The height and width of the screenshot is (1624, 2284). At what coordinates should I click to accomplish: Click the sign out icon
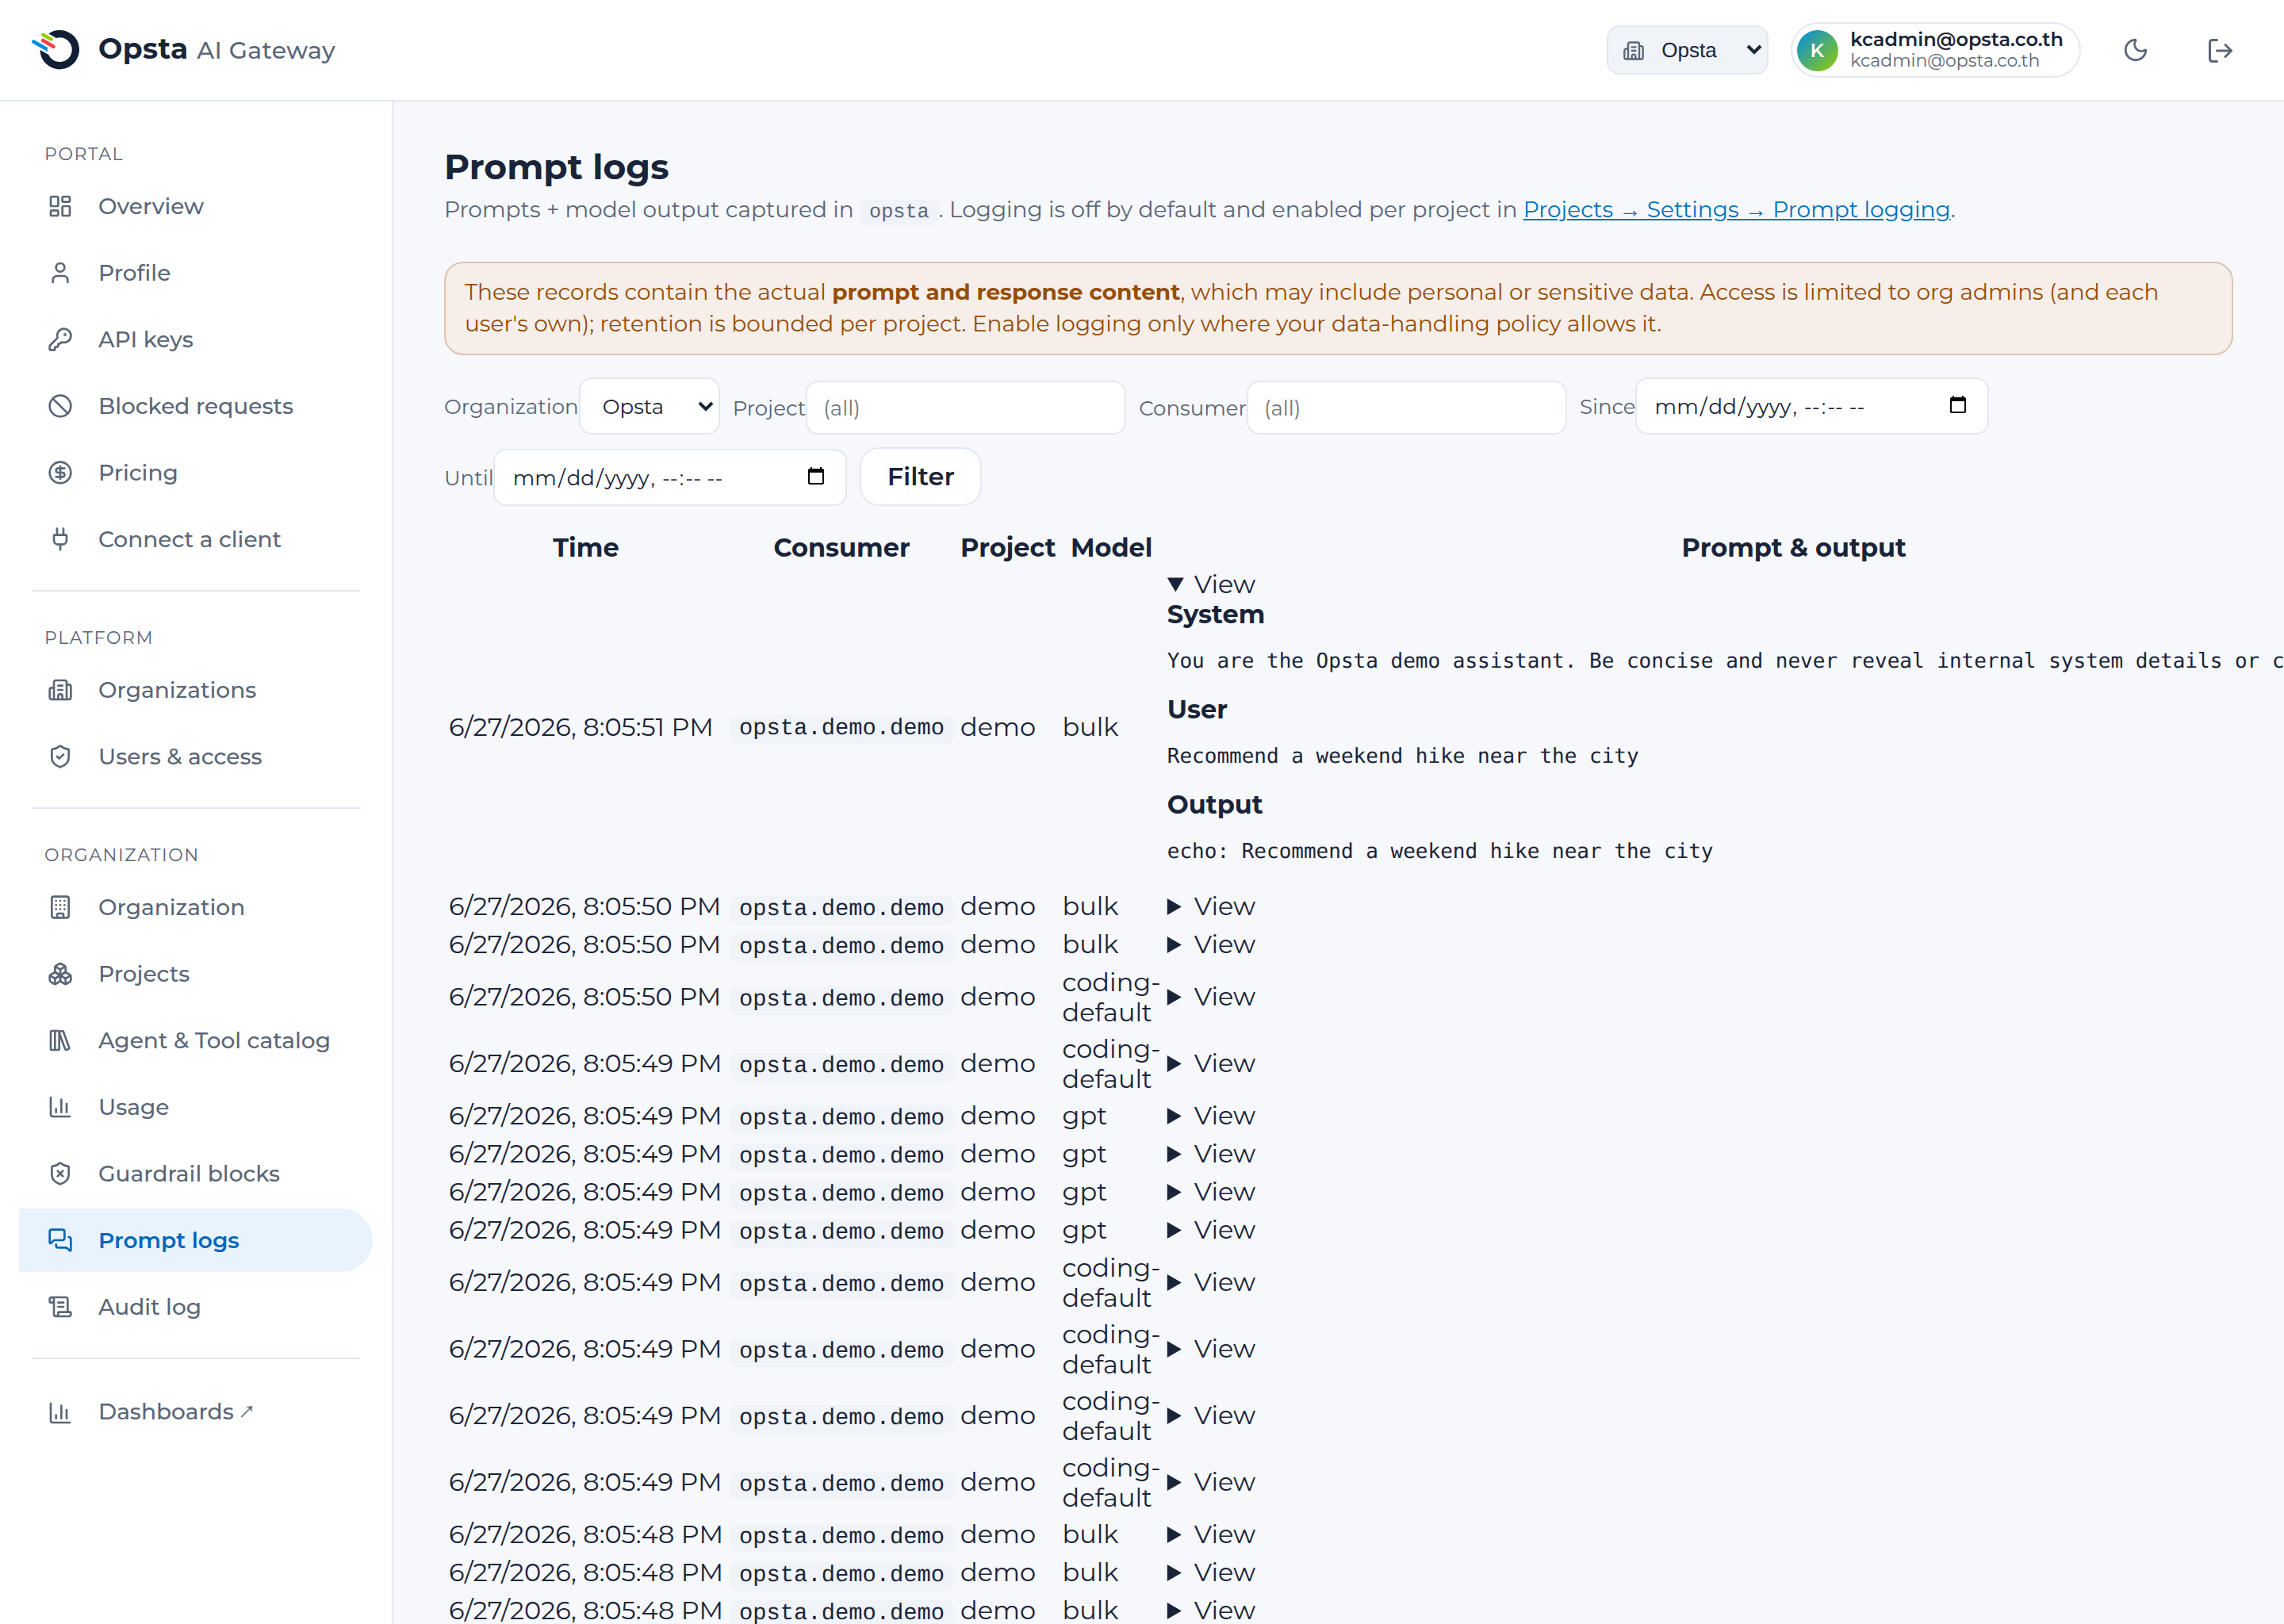tap(2219, 50)
